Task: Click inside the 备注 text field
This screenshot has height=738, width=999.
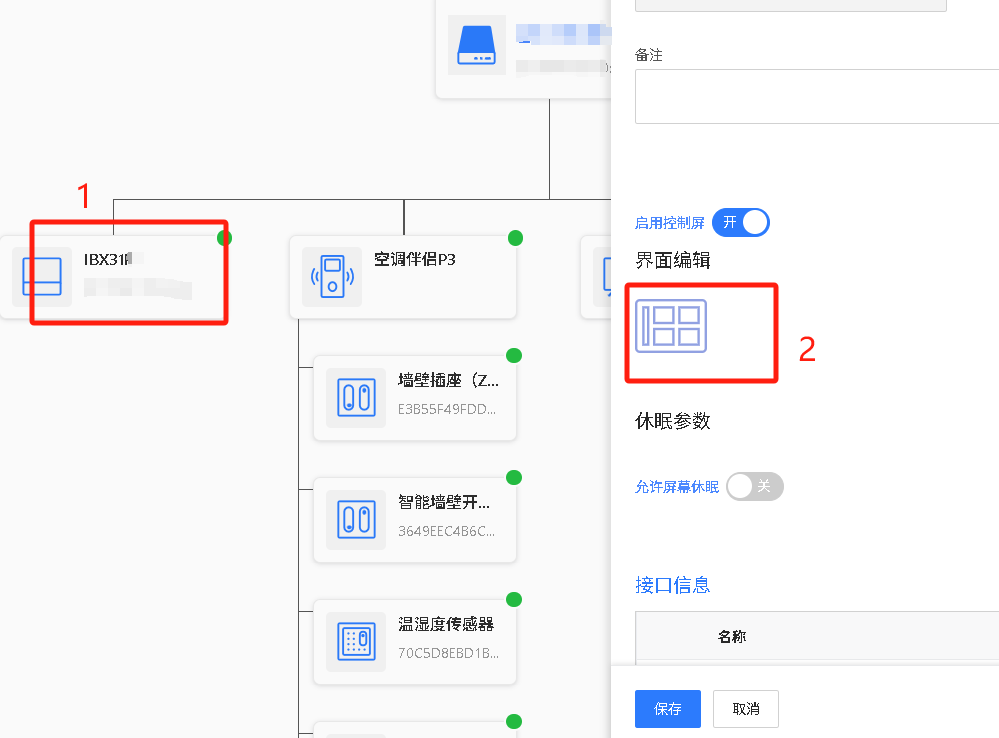Action: 816,96
